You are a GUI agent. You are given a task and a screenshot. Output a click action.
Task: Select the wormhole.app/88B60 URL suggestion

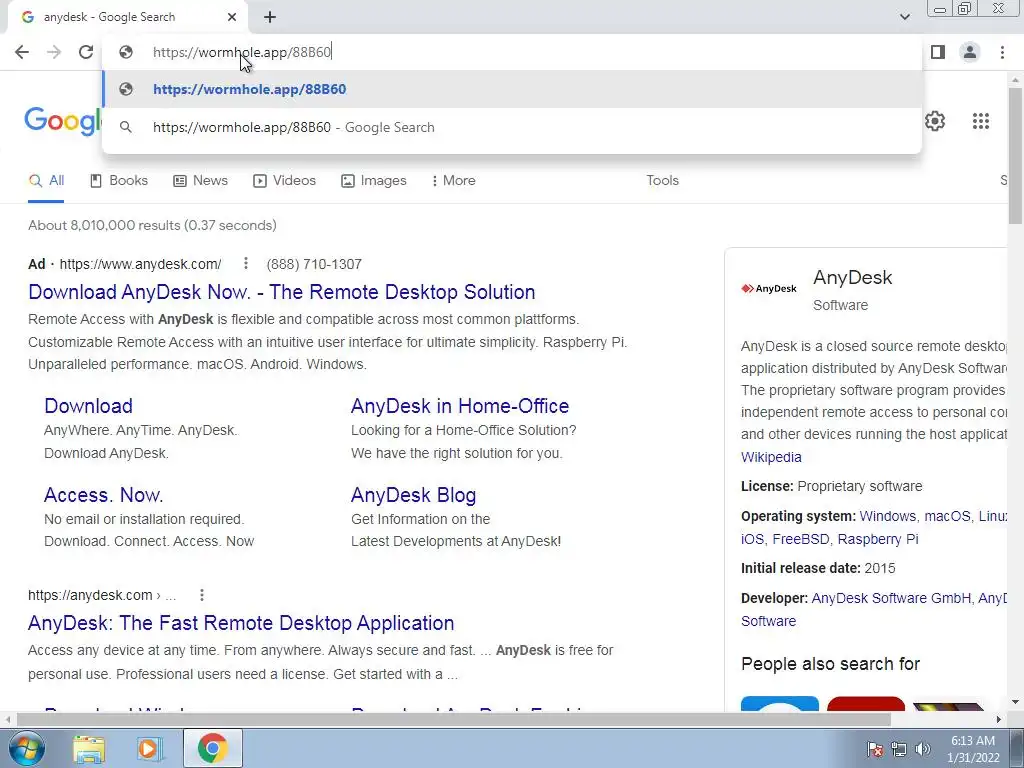click(x=512, y=89)
